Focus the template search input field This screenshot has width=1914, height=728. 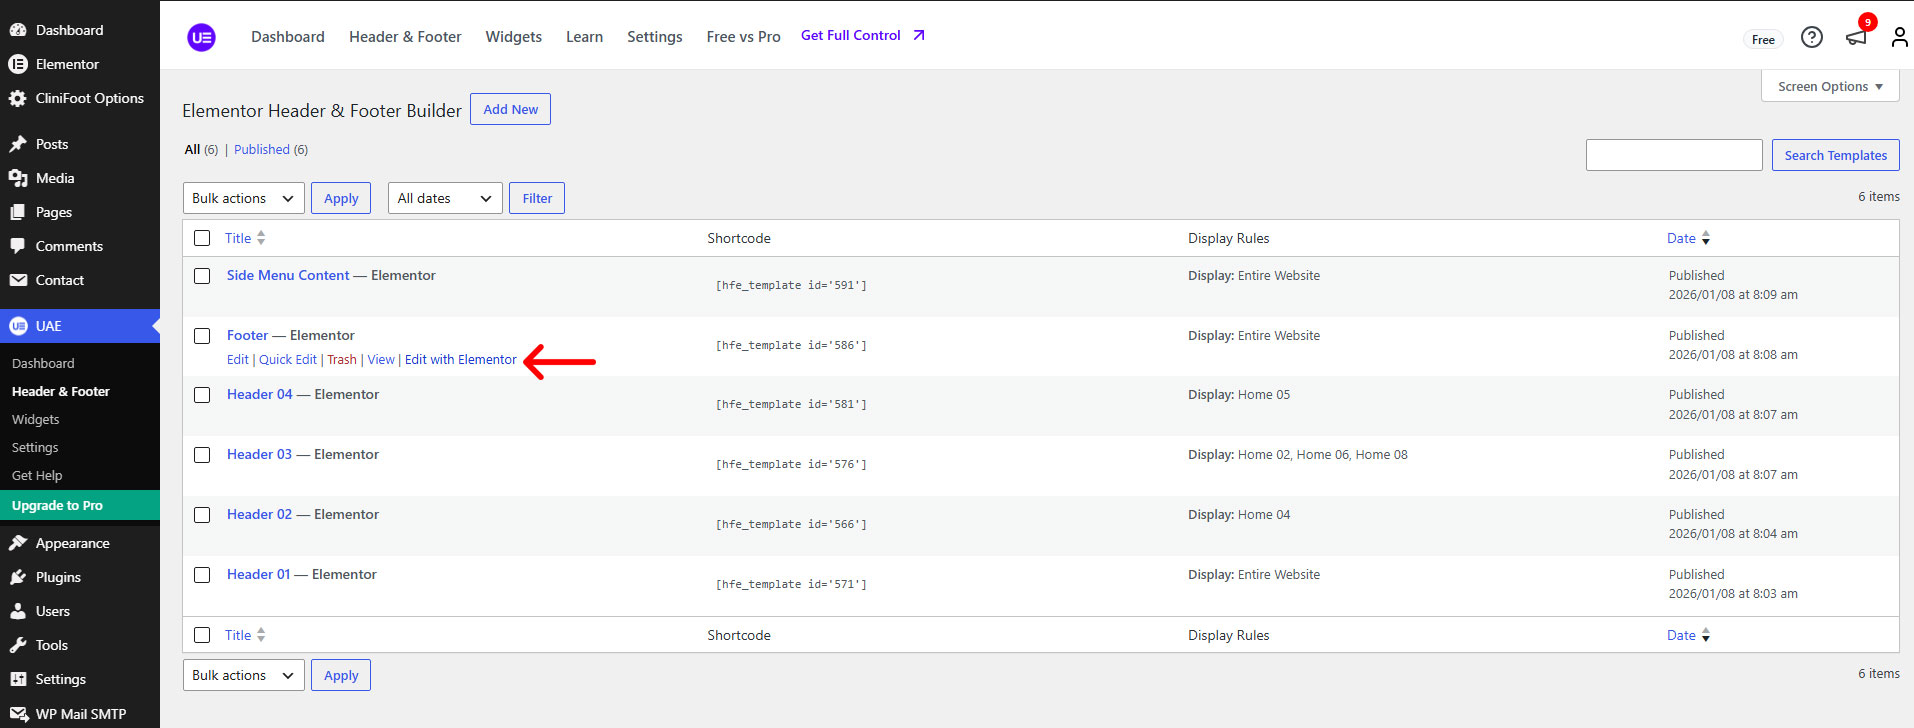point(1674,155)
